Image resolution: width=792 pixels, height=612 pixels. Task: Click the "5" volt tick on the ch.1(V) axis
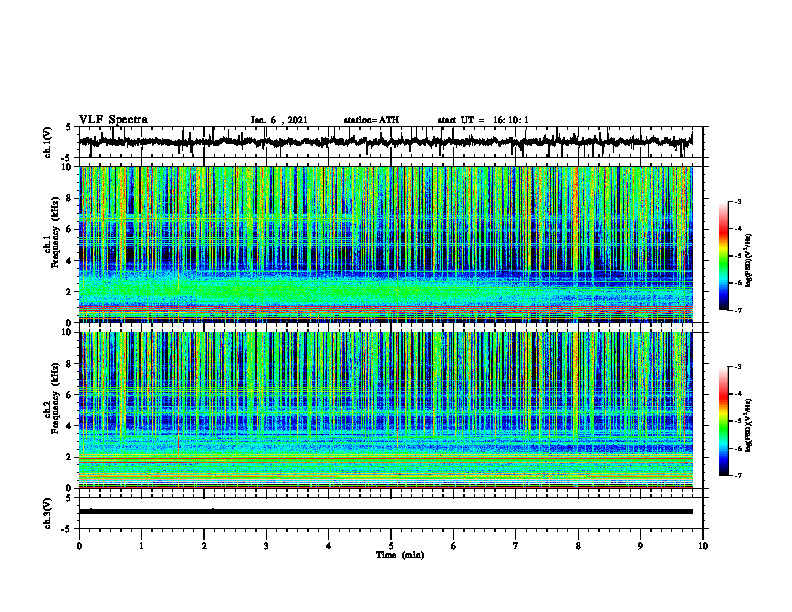click(x=68, y=128)
